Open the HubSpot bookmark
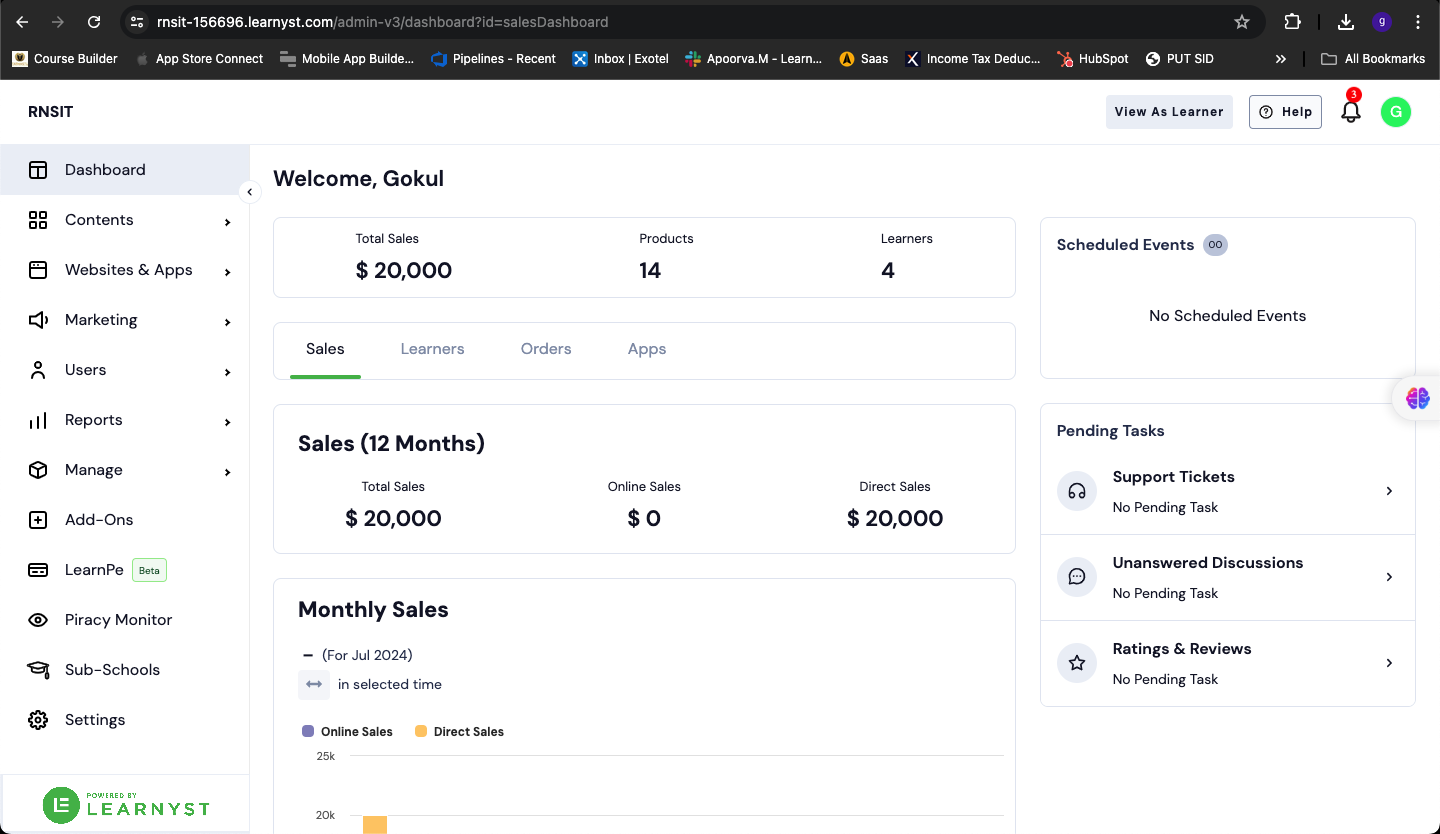This screenshot has height=834, width=1440. pyautogui.click(x=1093, y=59)
